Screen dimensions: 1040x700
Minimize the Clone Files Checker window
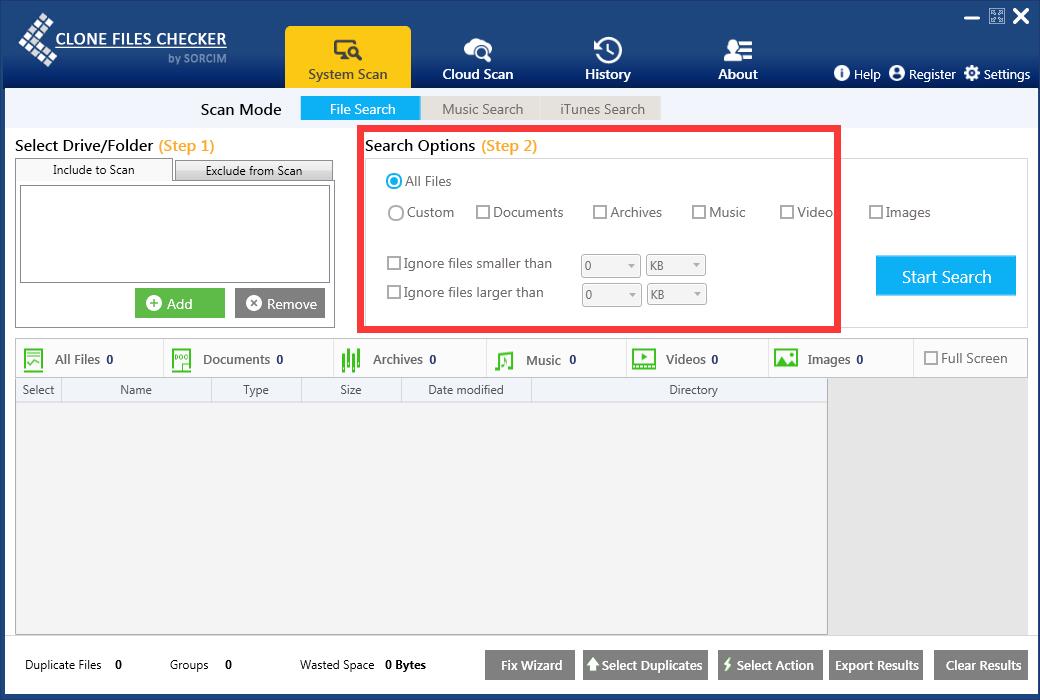972,18
